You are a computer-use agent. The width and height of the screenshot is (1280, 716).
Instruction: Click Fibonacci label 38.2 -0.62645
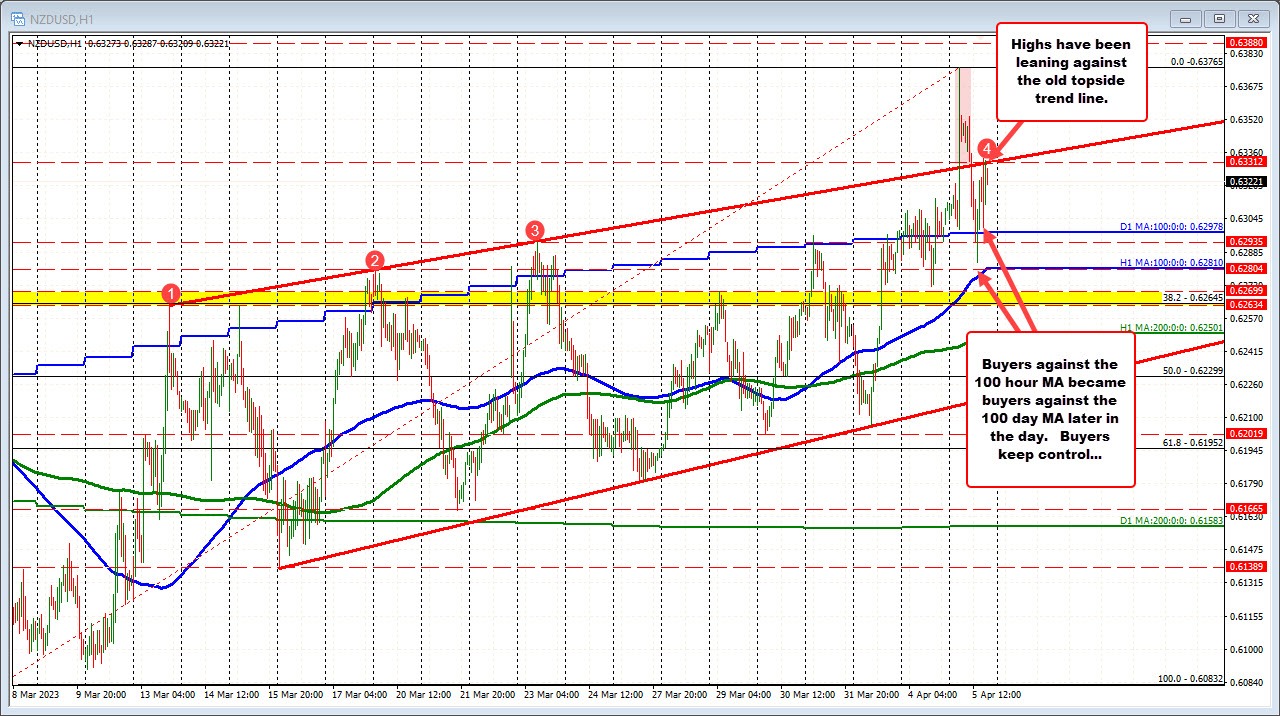(1193, 297)
